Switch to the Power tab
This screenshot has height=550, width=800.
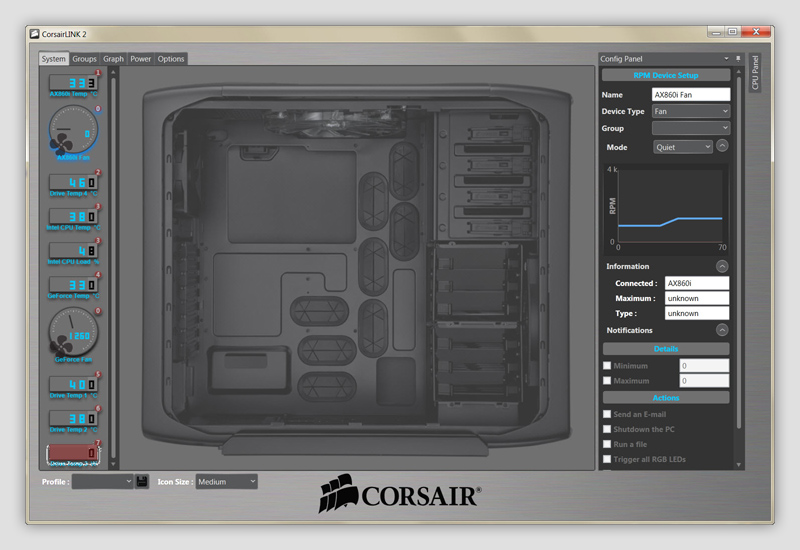click(x=140, y=59)
